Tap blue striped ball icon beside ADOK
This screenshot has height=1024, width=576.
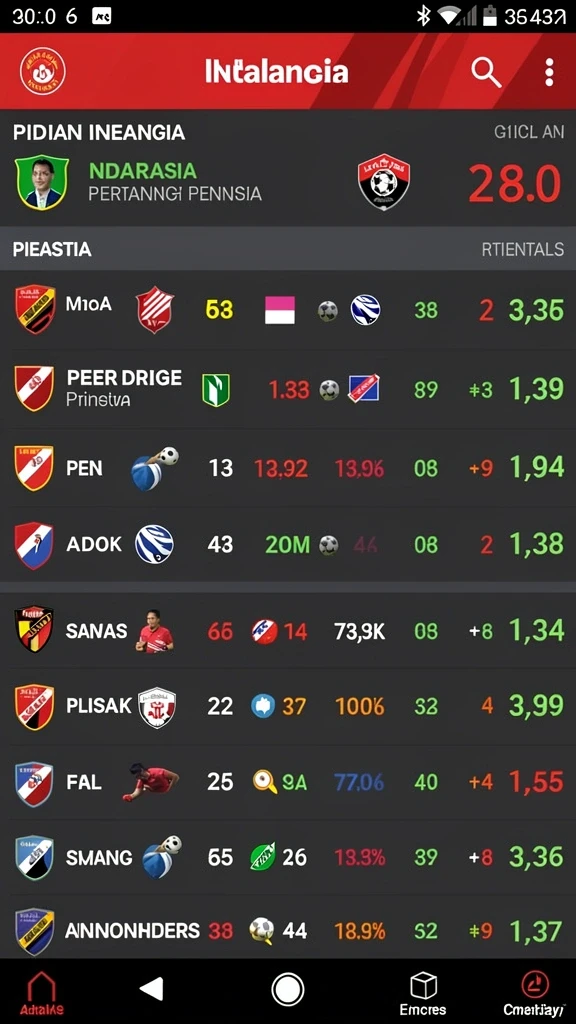pos(154,544)
